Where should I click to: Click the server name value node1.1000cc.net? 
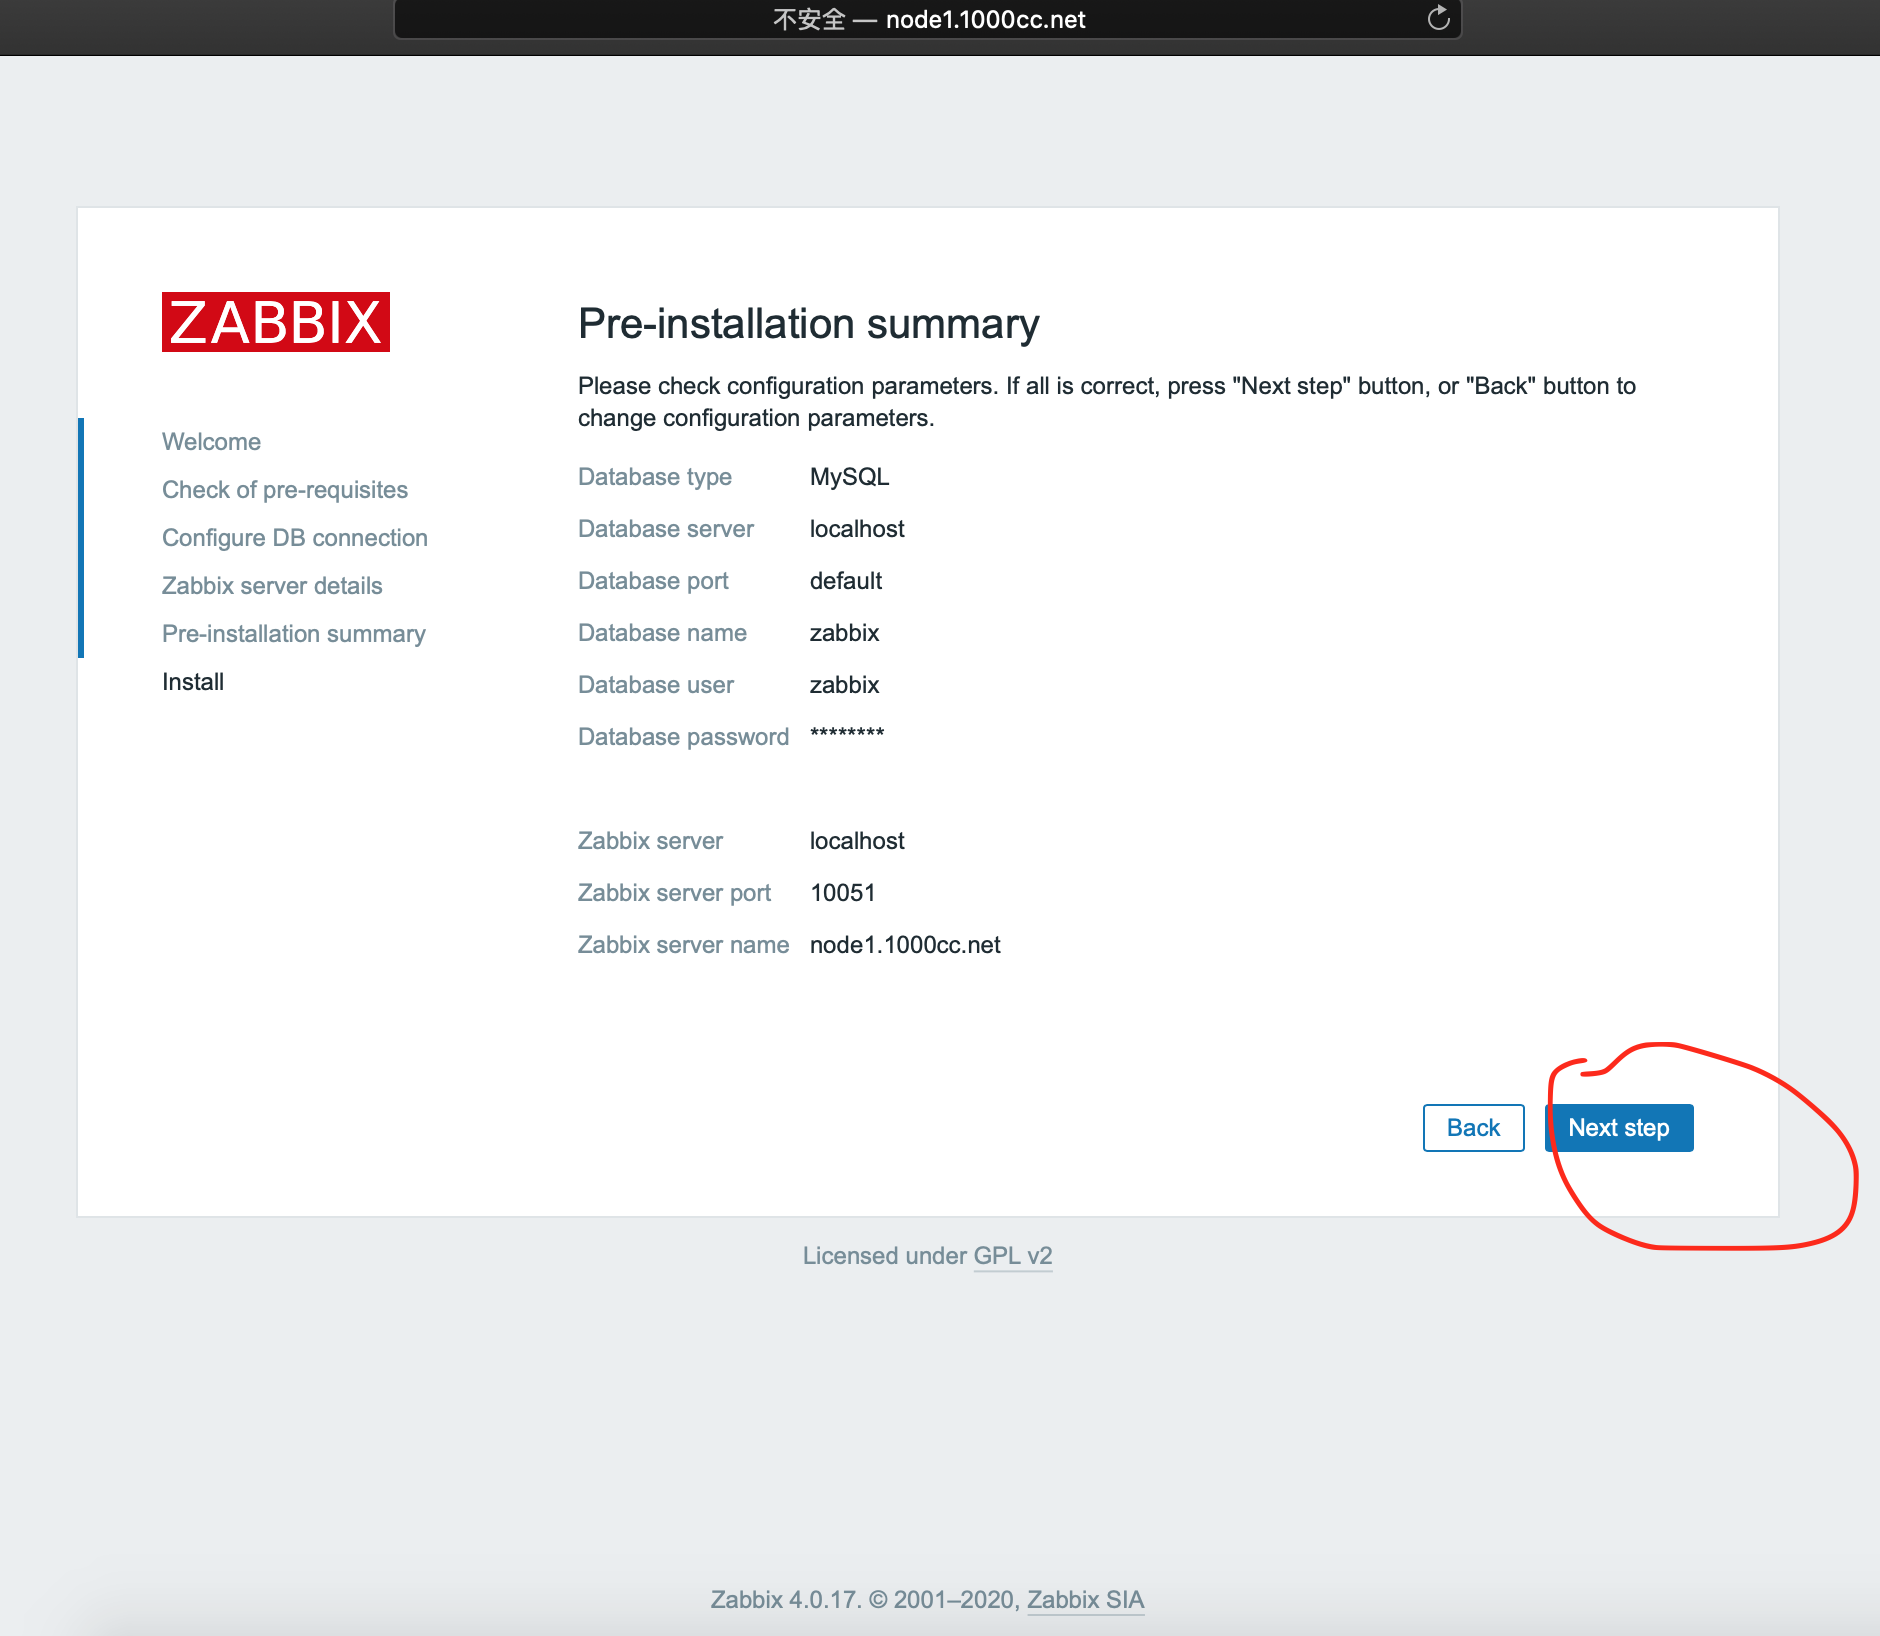click(905, 945)
